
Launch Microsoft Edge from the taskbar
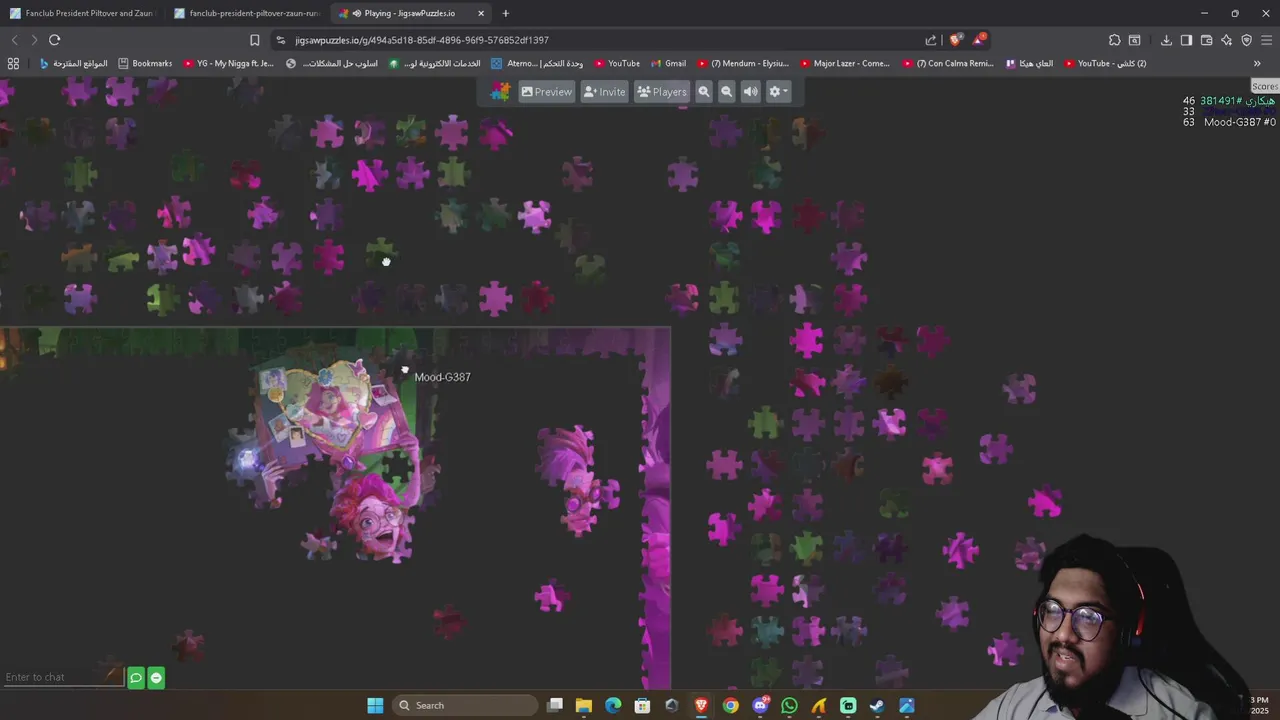(613, 705)
